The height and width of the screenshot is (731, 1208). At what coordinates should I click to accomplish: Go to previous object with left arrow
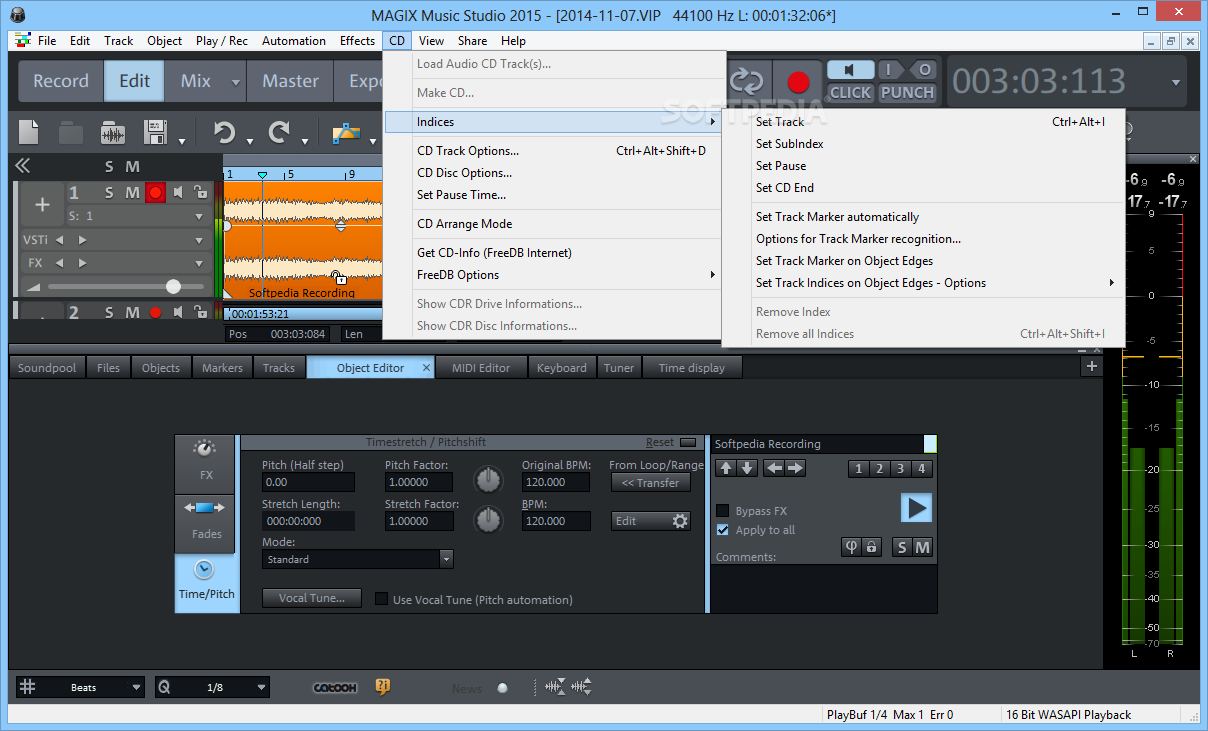pyautogui.click(x=774, y=468)
